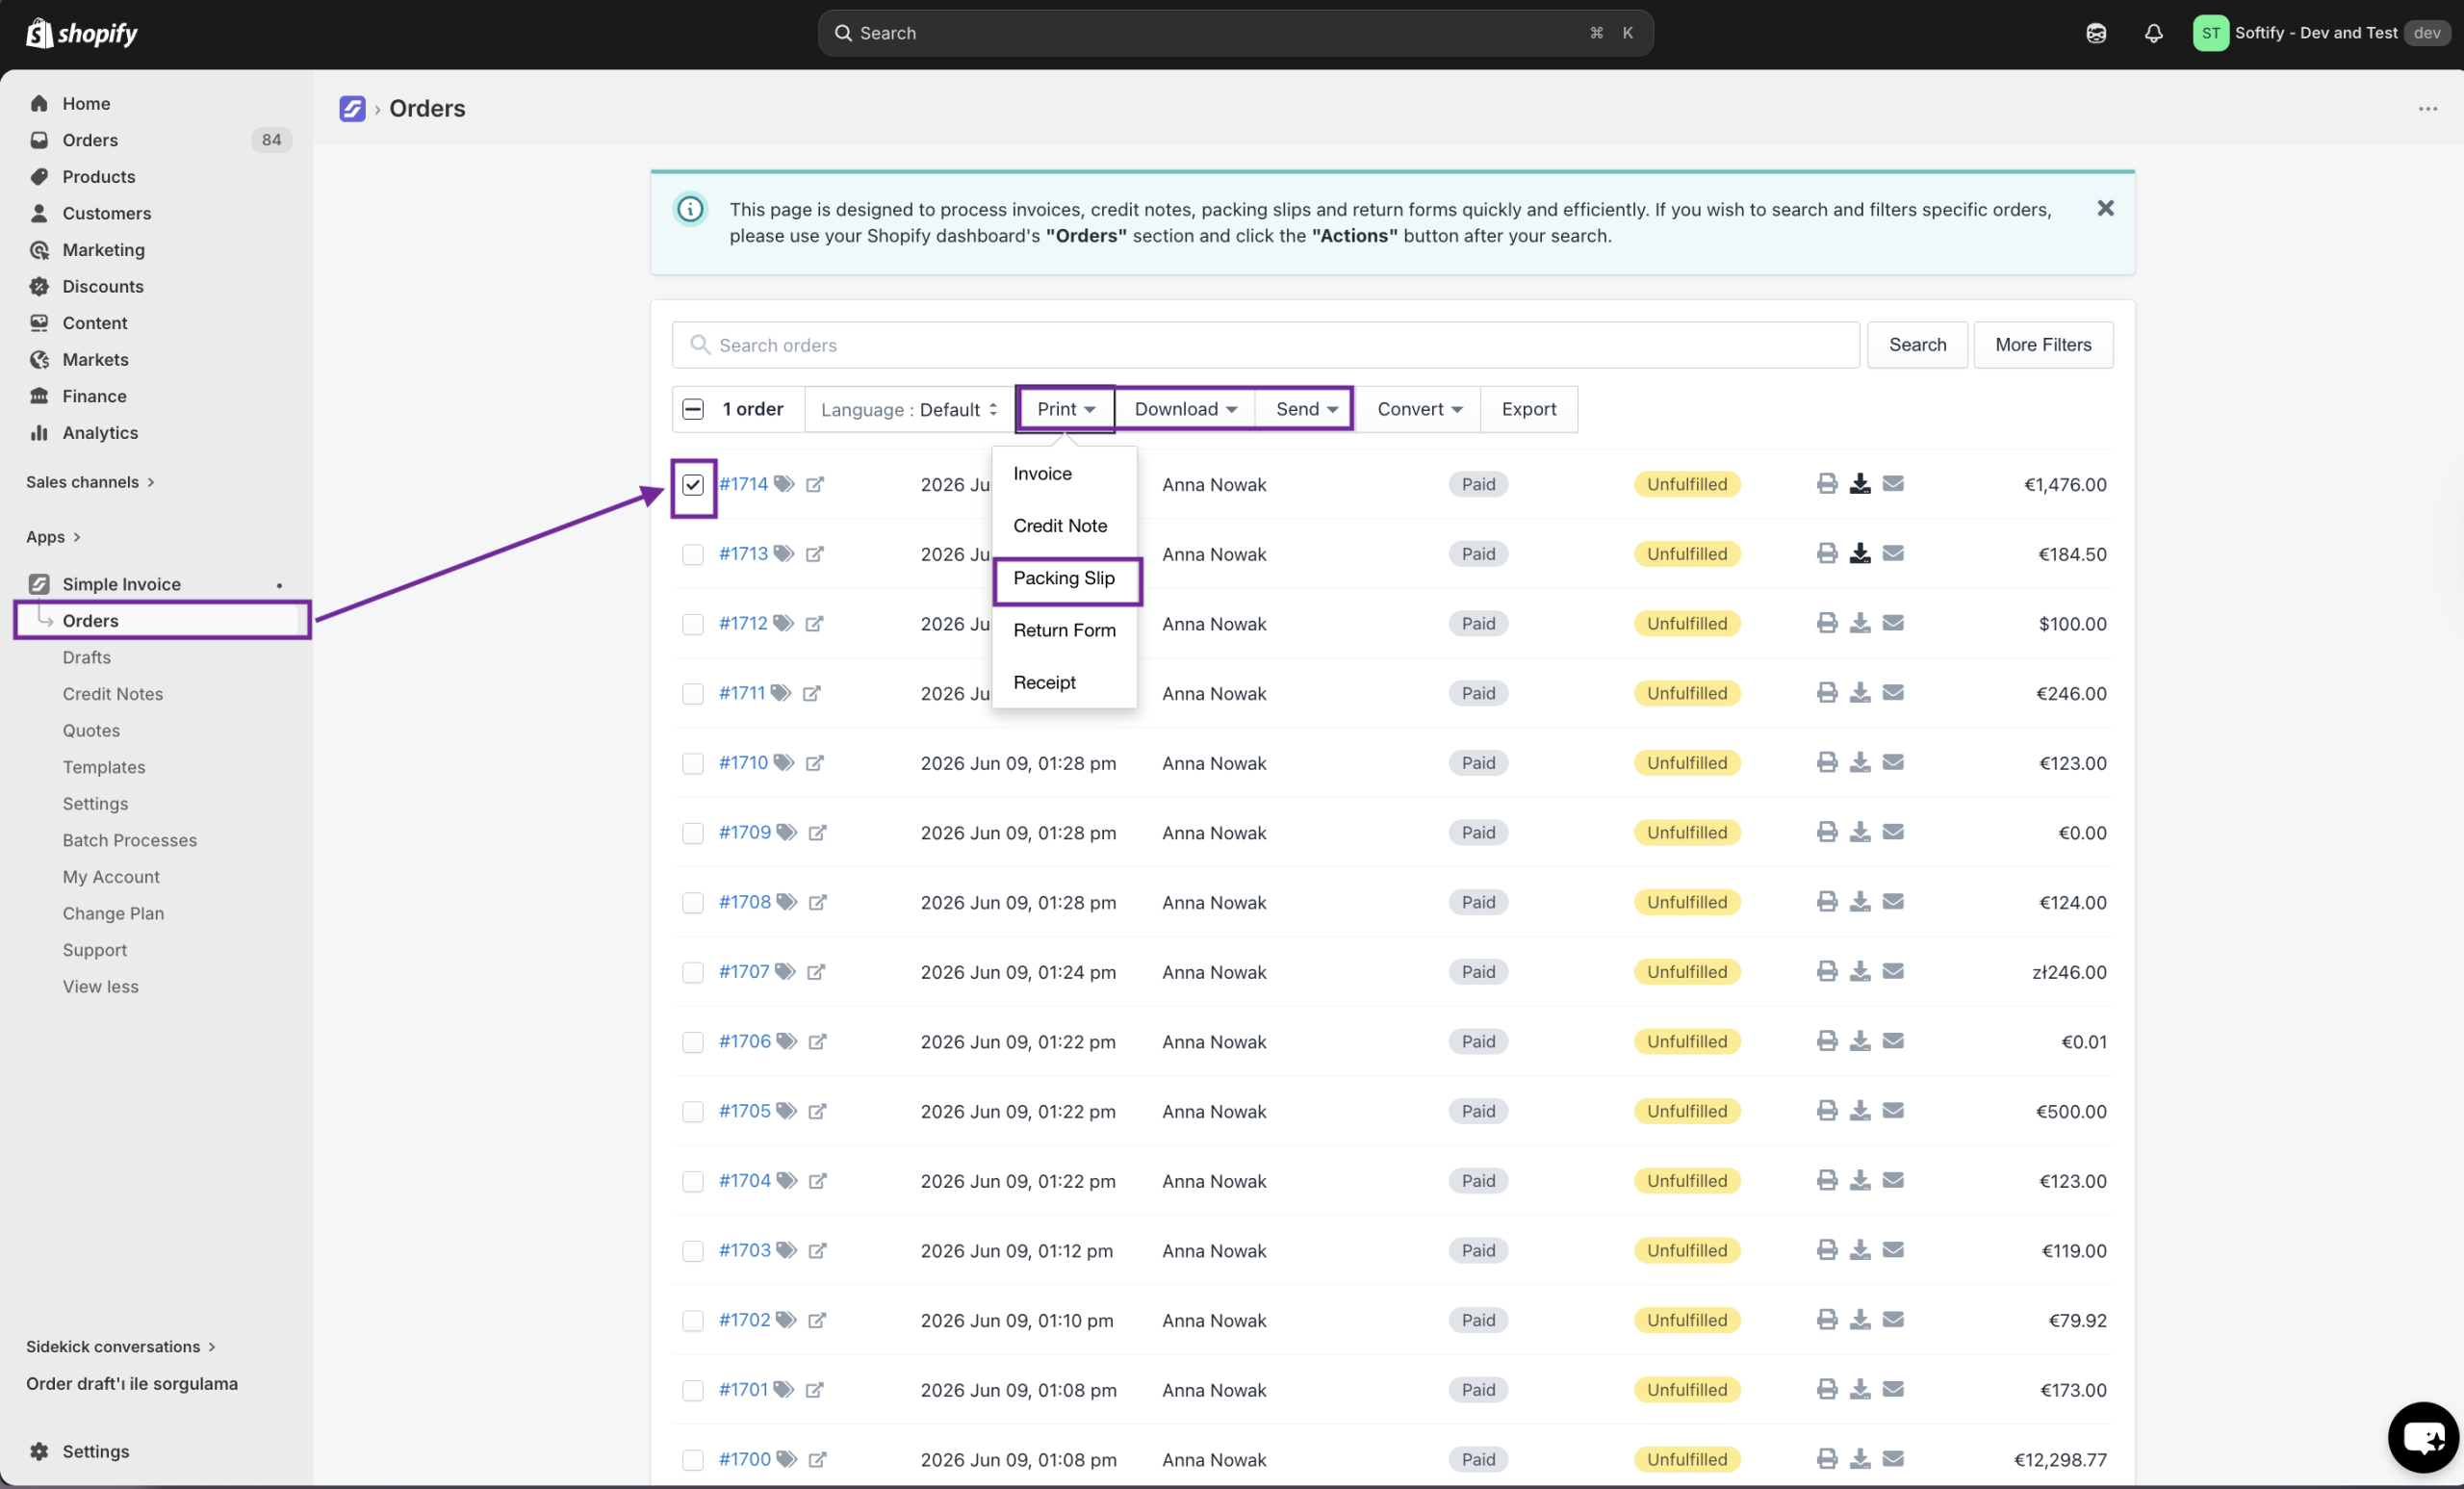This screenshot has width=2464, height=1489.
Task: Print order #1710 using its printer icon
Action: coord(1826,763)
